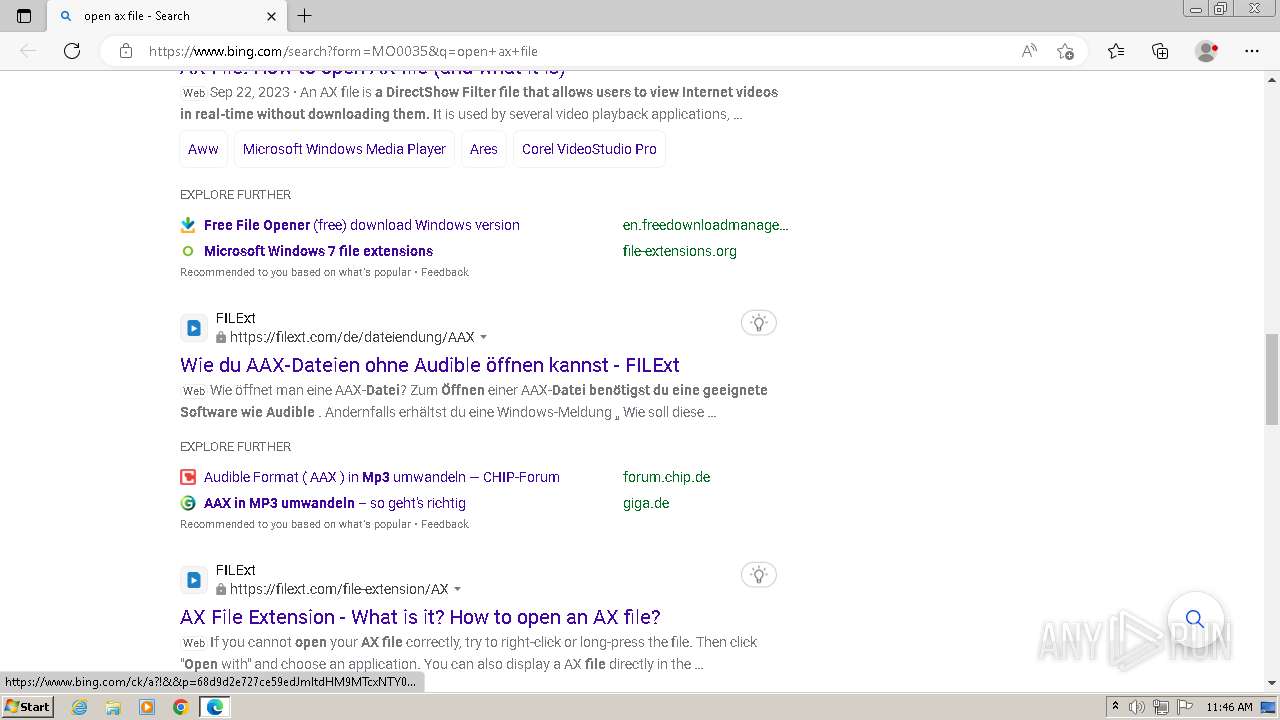
Task: Click the en.freedownloadmanage... domain text
Action: pos(705,225)
